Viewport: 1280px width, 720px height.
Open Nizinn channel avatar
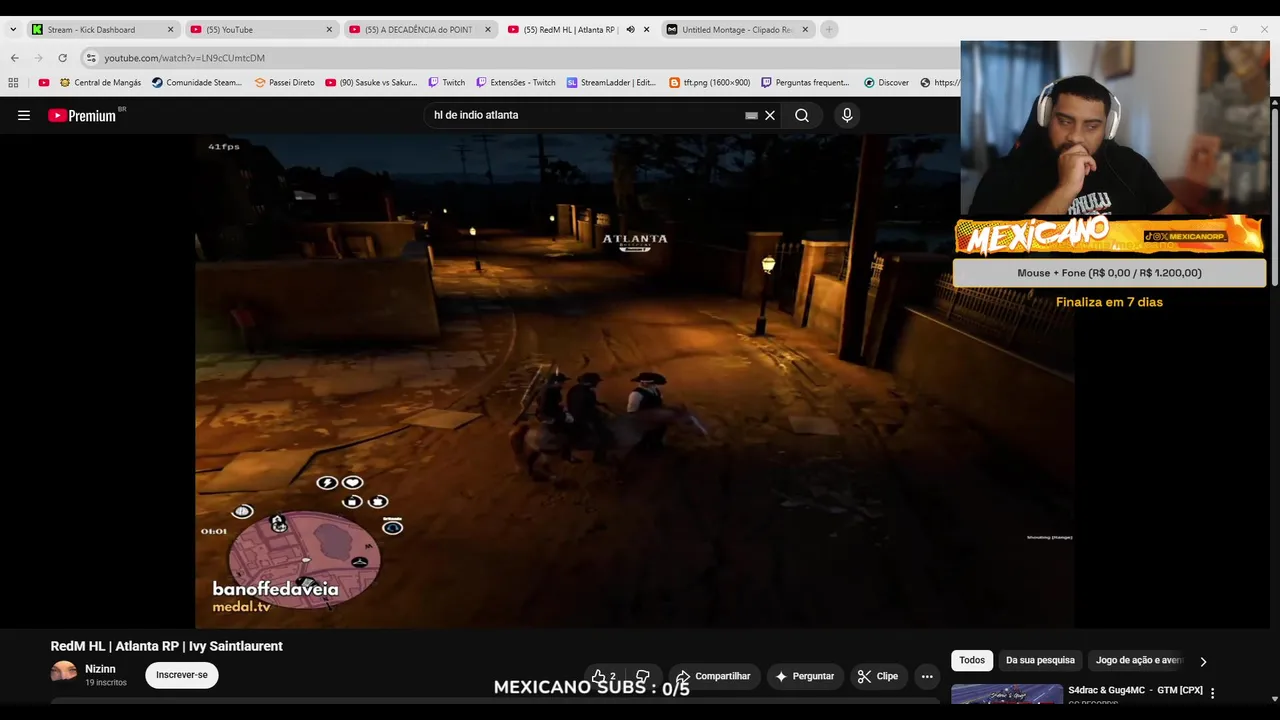tap(64, 673)
